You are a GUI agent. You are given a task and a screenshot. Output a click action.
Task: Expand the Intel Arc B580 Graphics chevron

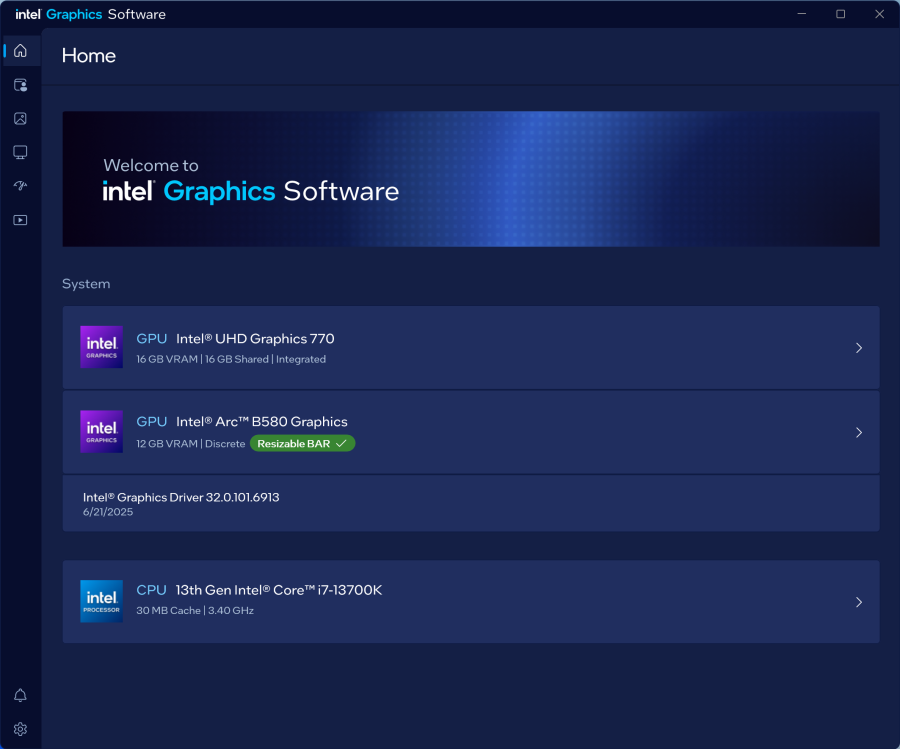click(859, 432)
